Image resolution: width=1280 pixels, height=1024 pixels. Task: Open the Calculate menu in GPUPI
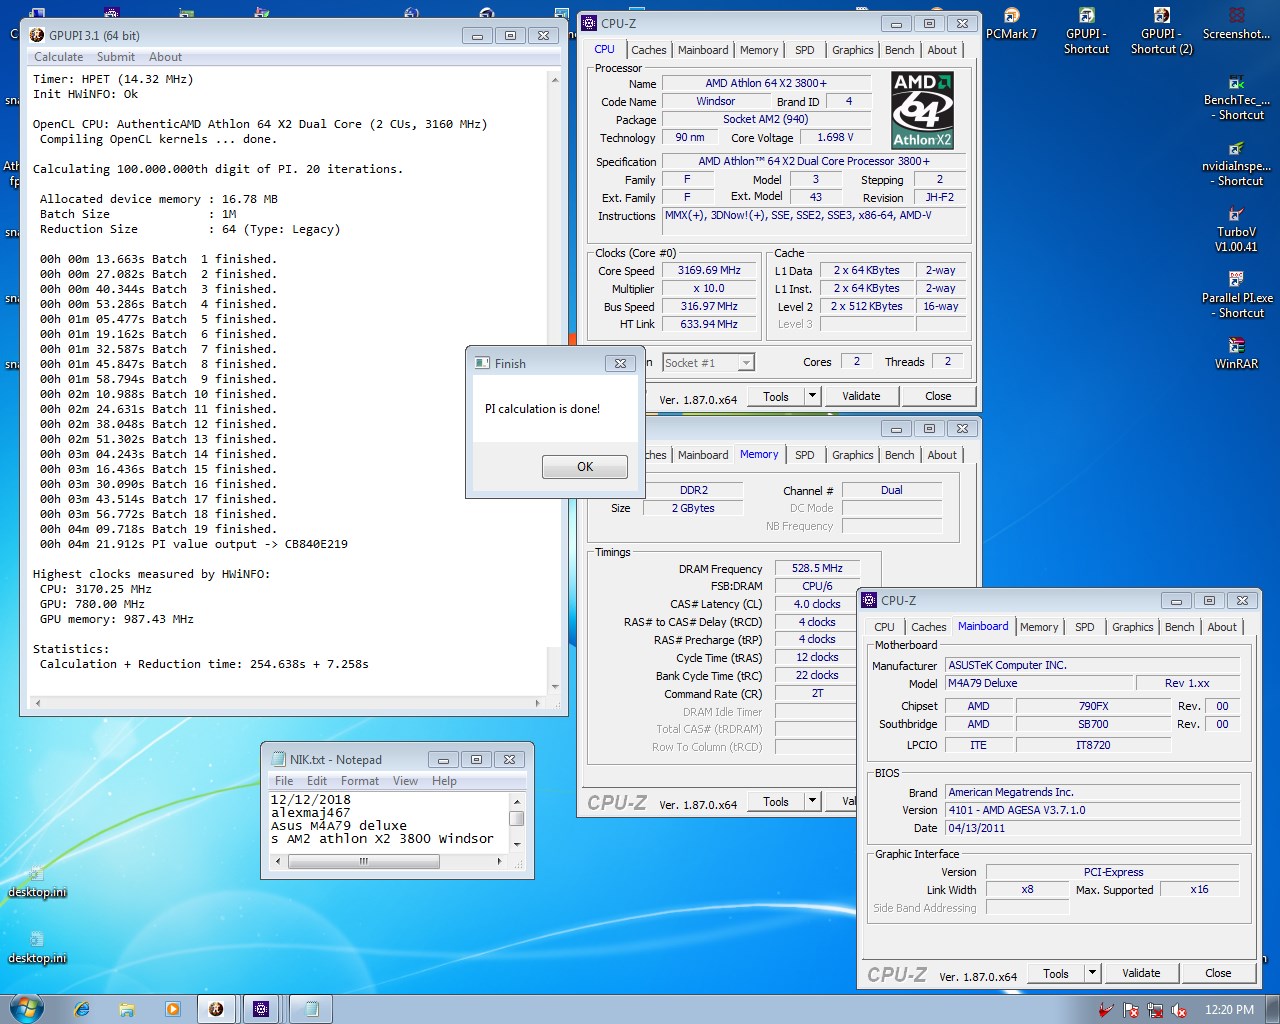58,57
